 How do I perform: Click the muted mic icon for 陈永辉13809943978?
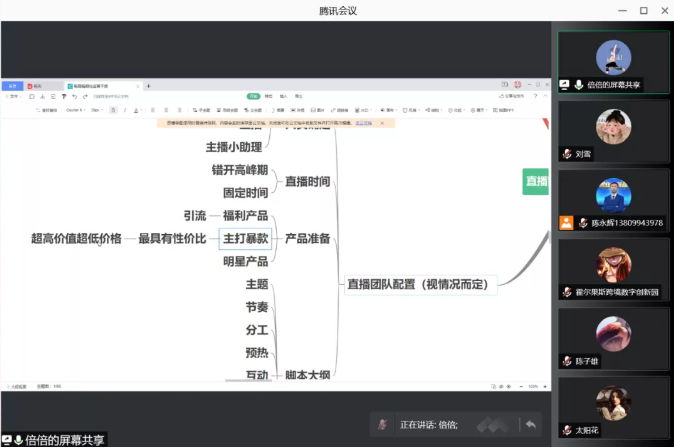pos(583,223)
